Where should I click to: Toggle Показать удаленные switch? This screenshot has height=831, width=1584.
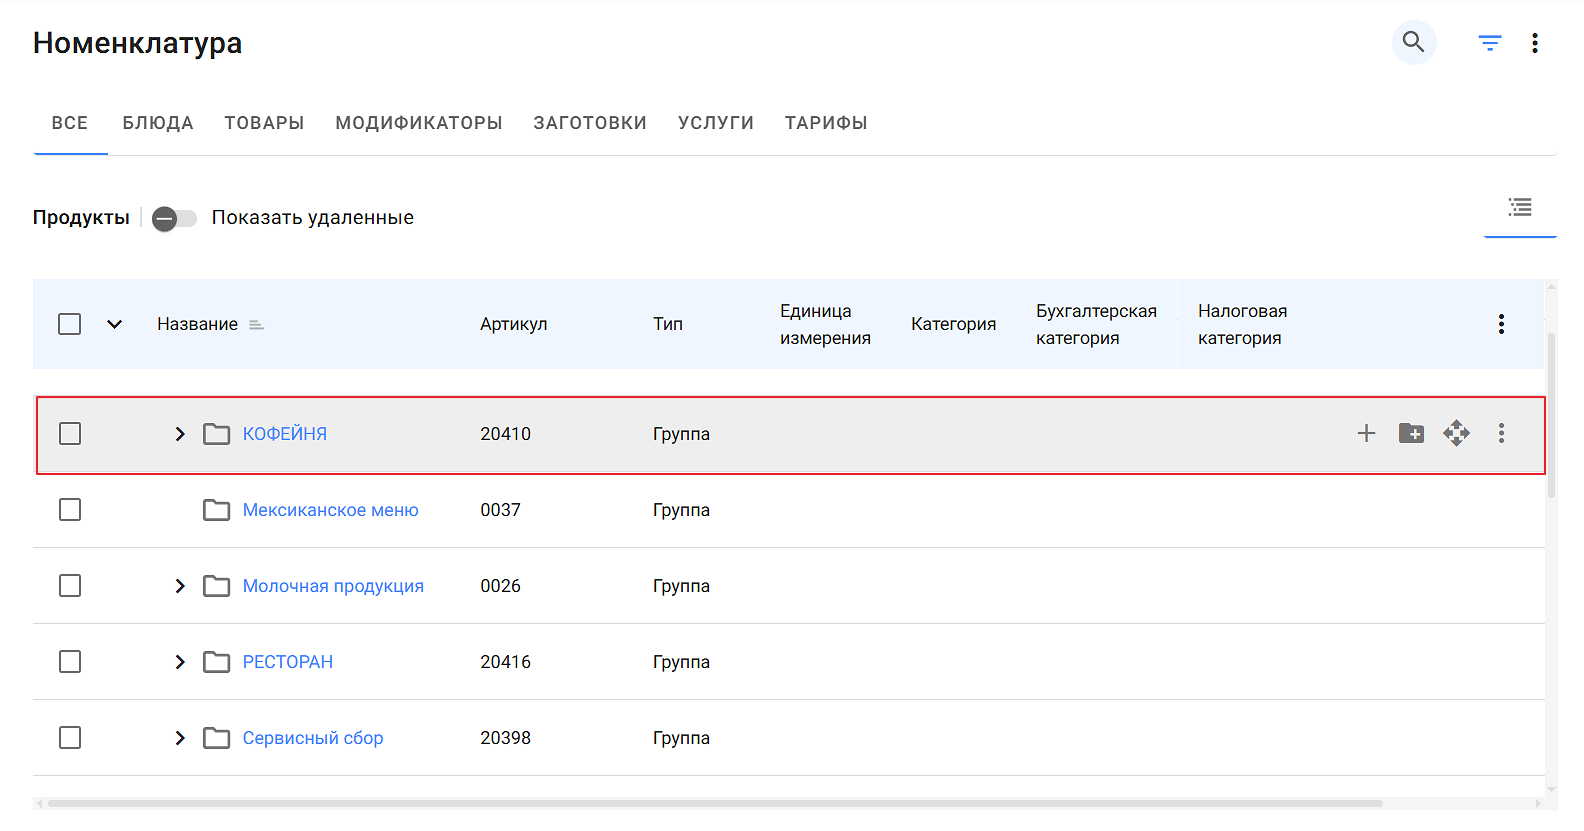click(x=174, y=218)
